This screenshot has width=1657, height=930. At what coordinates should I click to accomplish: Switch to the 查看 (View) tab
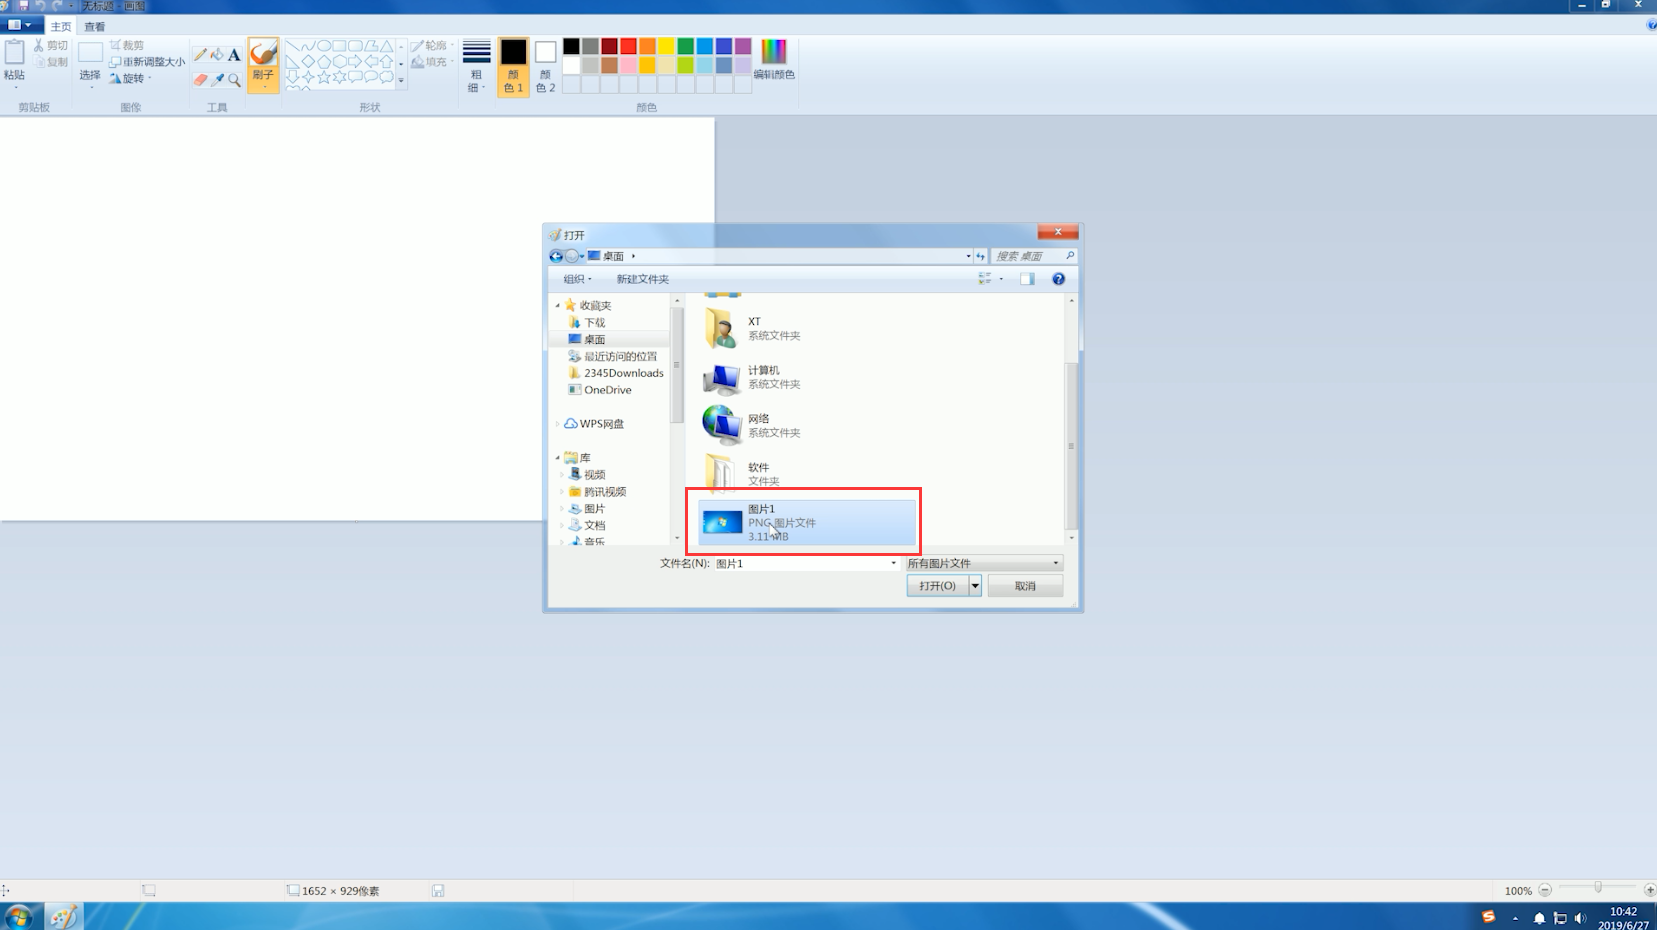[x=94, y=27]
